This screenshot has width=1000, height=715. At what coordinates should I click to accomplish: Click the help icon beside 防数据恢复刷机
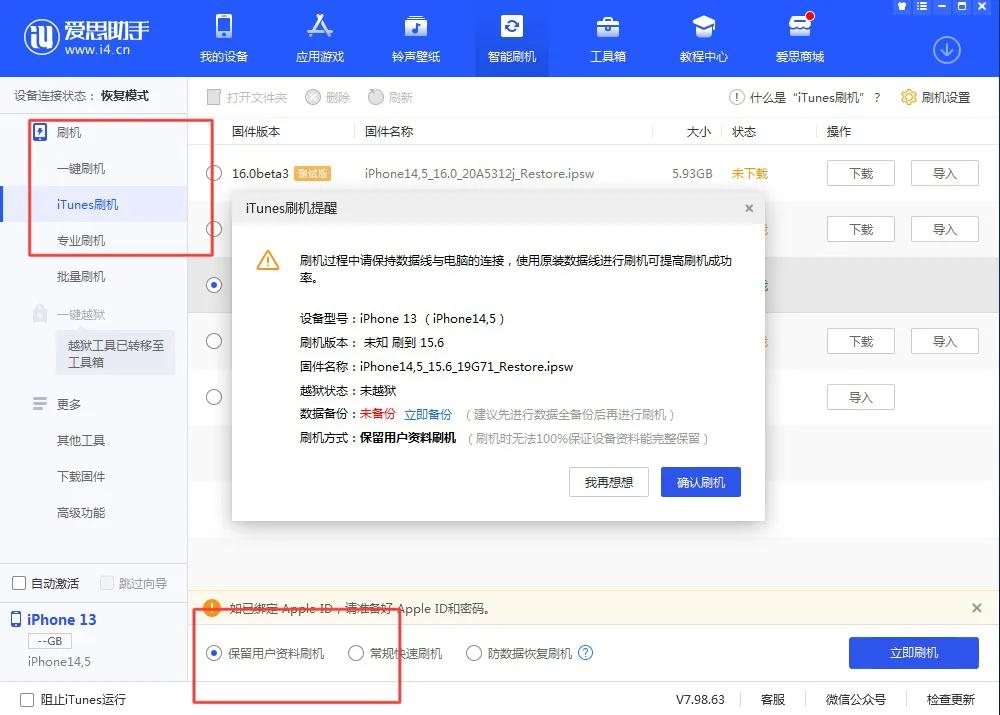587,653
